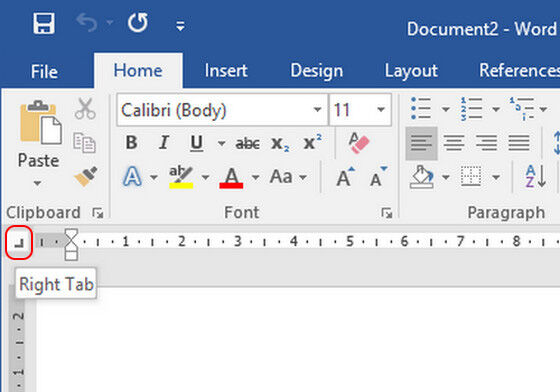Open the Font dialog launcher
The height and width of the screenshot is (392, 560).
pyautogui.click(x=386, y=213)
